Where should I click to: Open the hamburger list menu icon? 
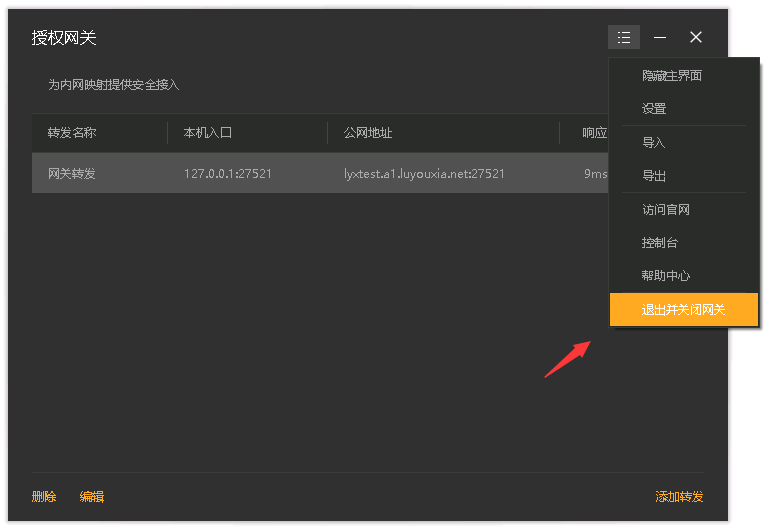pos(624,37)
